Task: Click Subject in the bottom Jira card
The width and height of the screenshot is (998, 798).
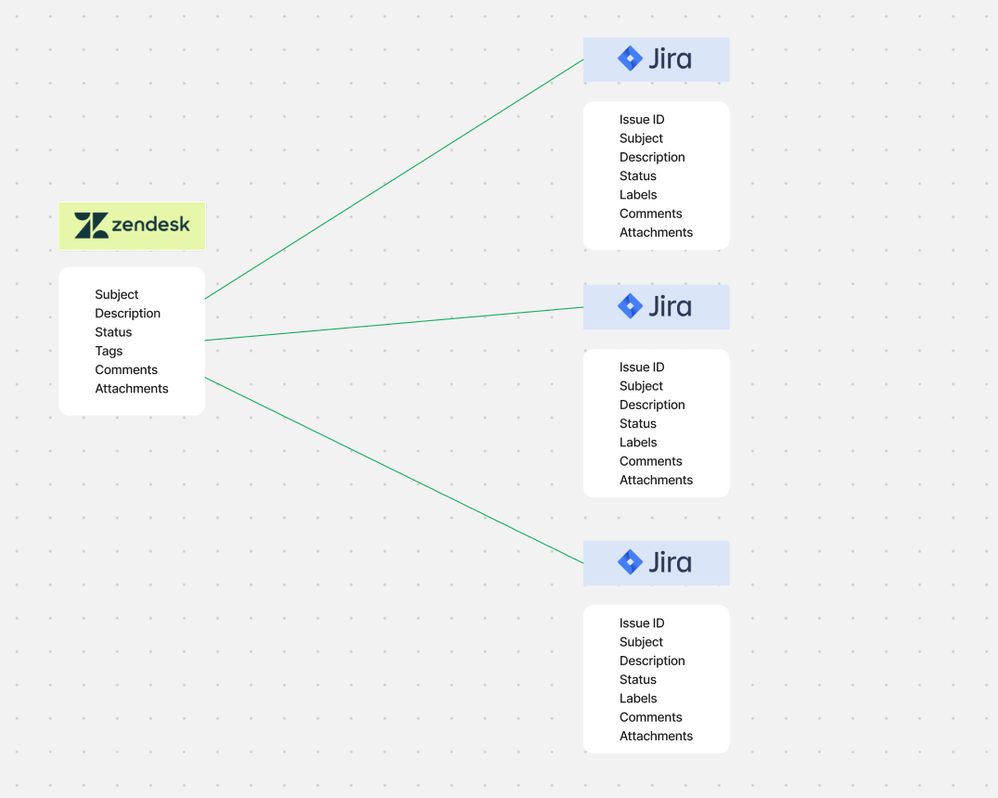Action: click(641, 642)
